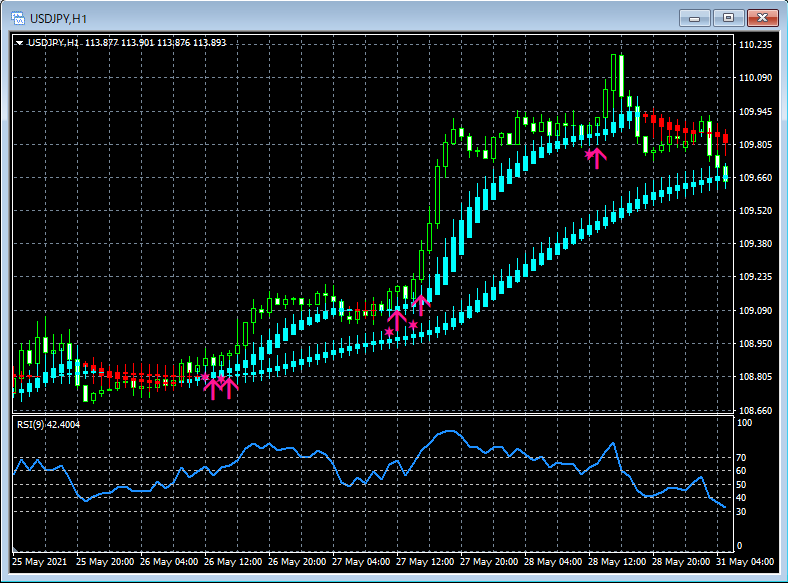Close the USDJPY,H1 chart window
Image resolution: width=788 pixels, height=583 pixels.
[x=762, y=18]
